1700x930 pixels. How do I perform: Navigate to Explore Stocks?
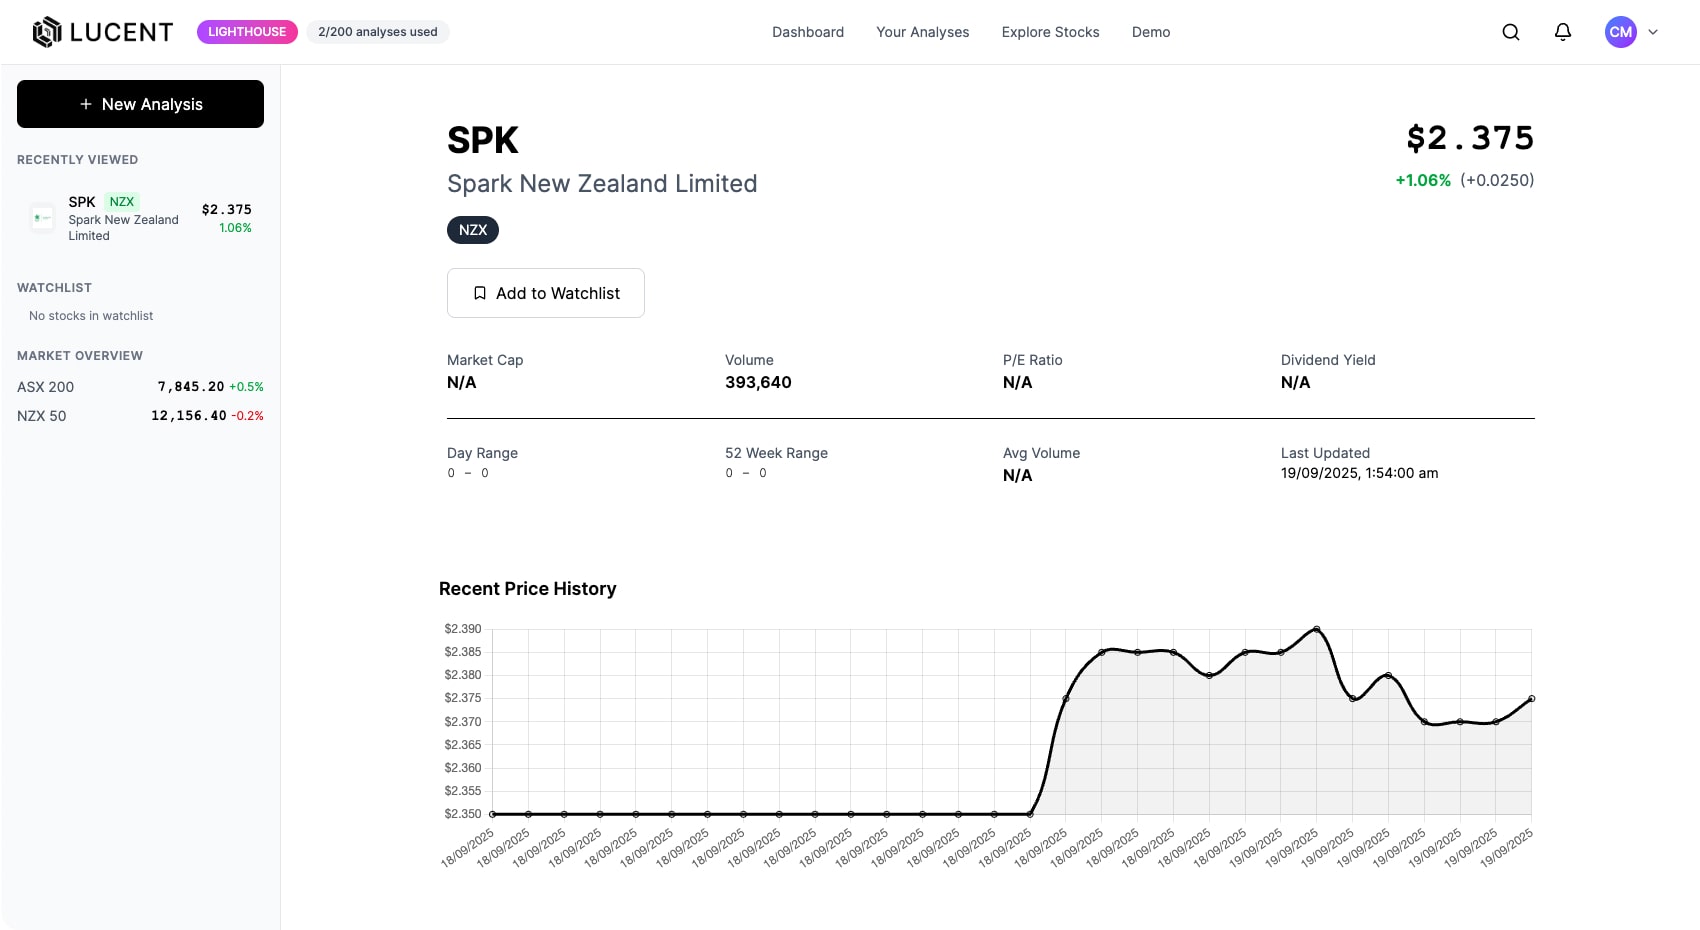tap(1050, 32)
